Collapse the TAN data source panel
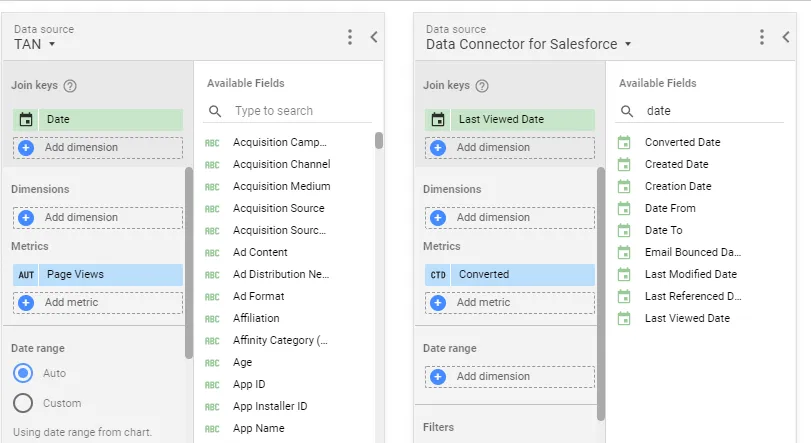811x443 pixels. 374,37
